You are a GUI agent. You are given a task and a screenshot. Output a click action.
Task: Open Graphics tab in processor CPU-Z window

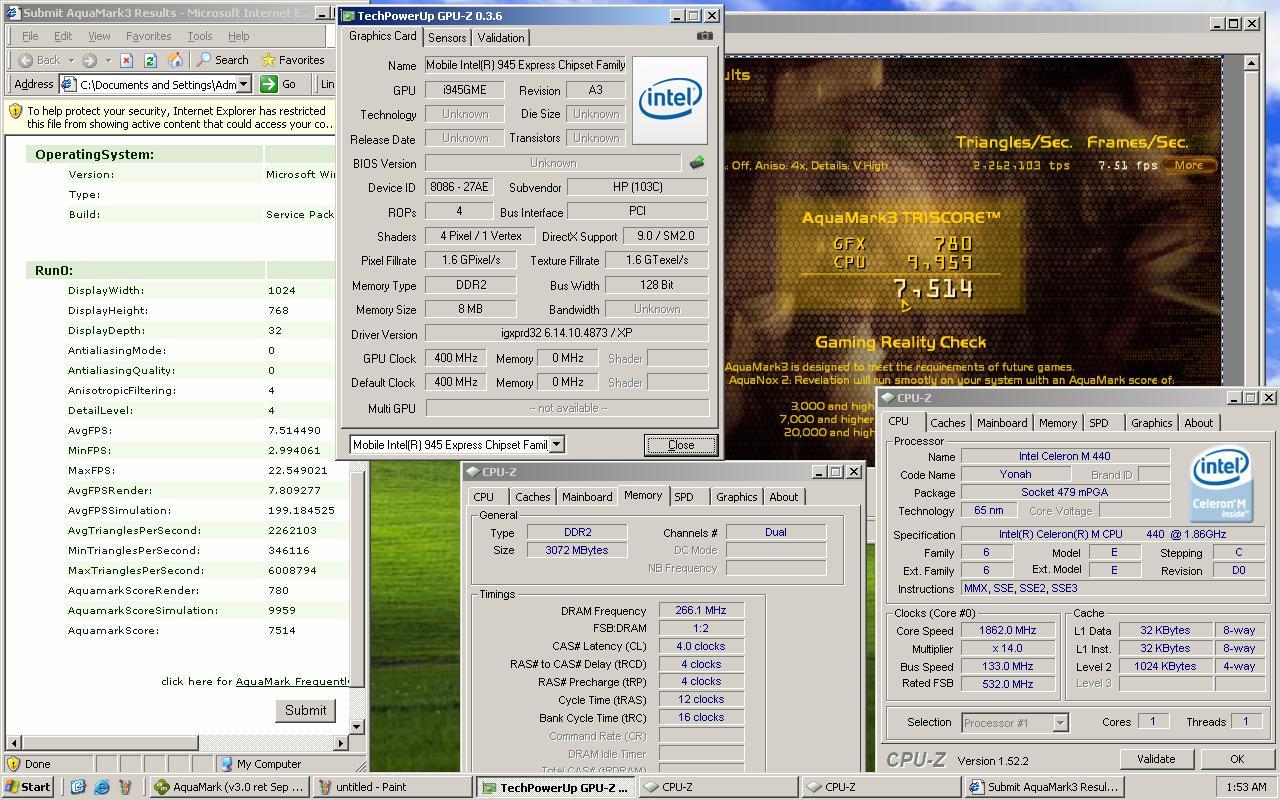[1151, 423]
